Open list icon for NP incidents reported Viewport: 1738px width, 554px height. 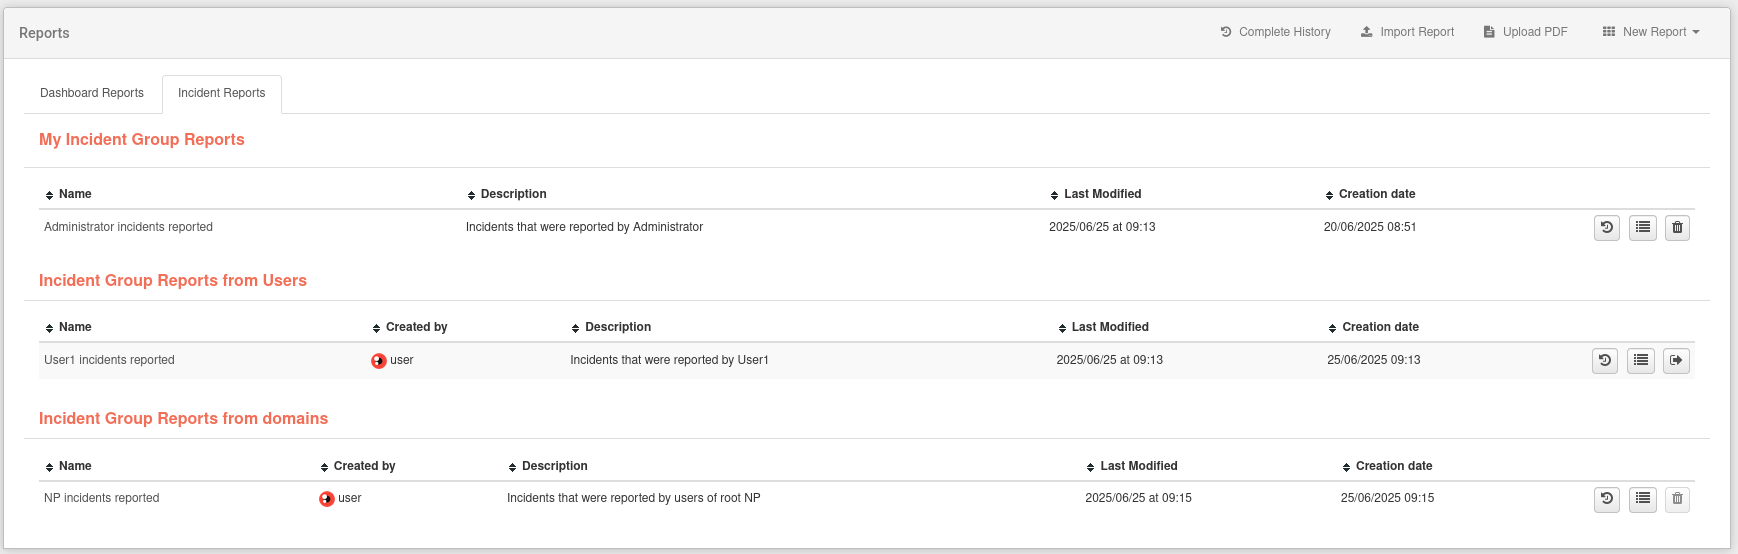pyautogui.click(x=1643, y=499)
